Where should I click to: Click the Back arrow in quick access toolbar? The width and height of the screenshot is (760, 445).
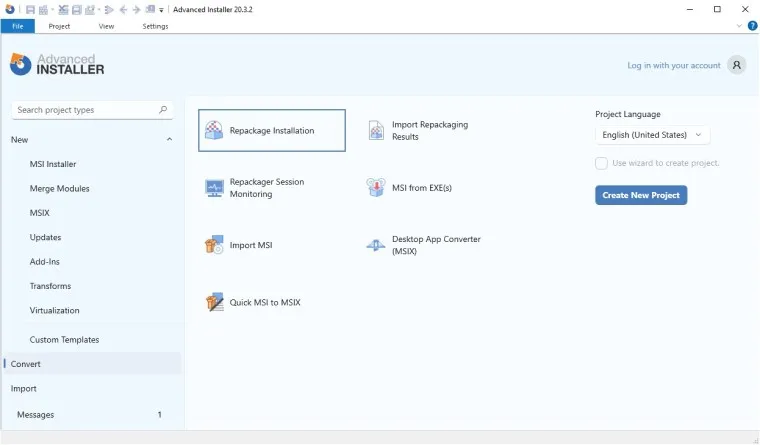[x=123, y=10]
